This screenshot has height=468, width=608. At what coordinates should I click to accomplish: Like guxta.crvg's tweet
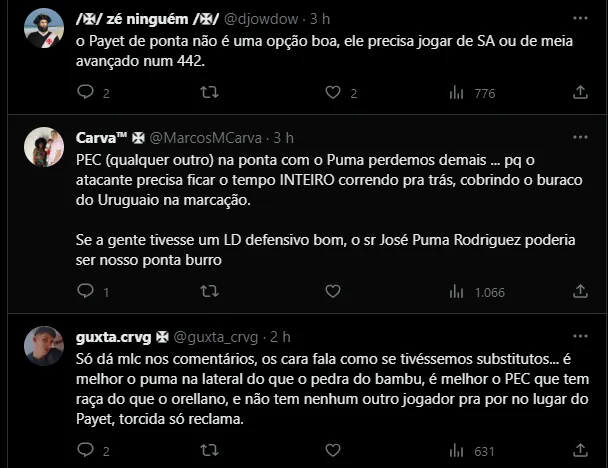pyautogui.click(x=333, y=451)
